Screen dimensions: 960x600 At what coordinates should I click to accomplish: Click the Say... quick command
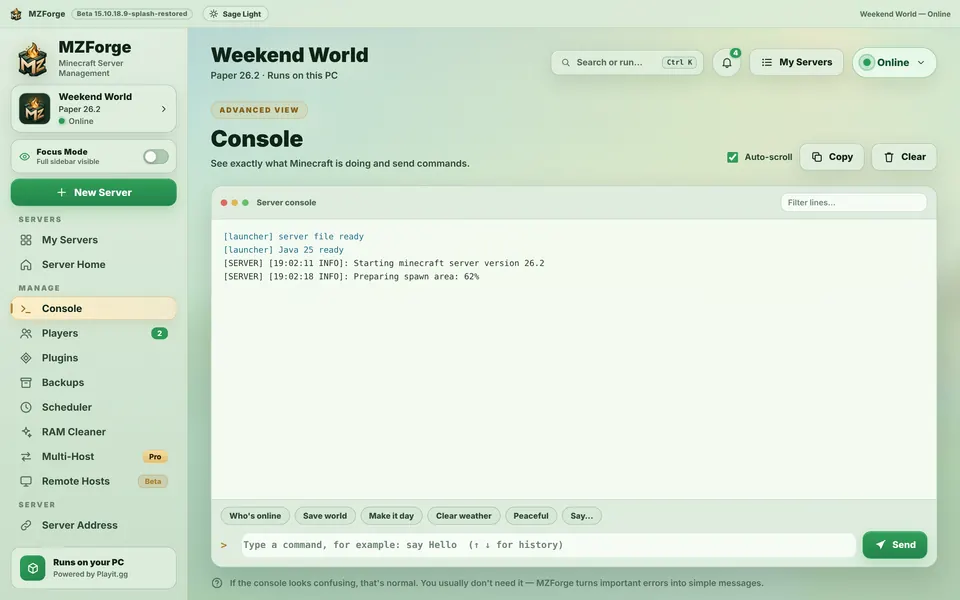[x=582, y=516]
